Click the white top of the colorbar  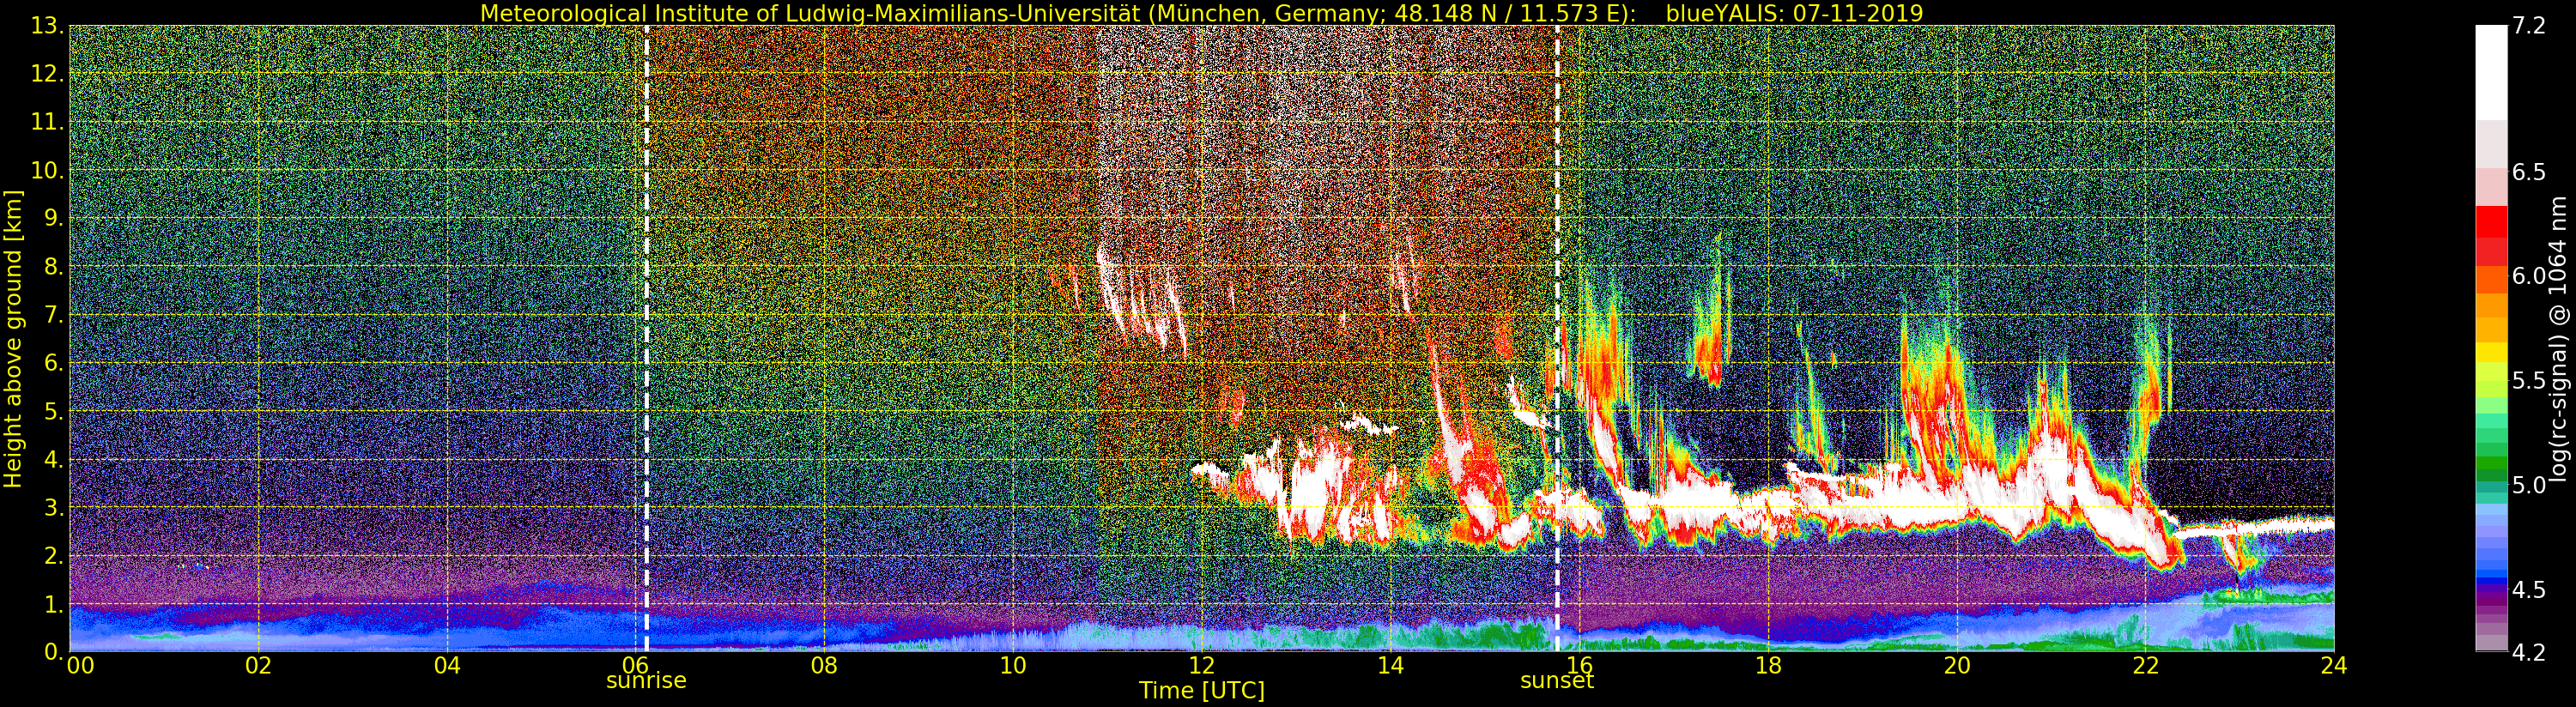pos(2491,72)
